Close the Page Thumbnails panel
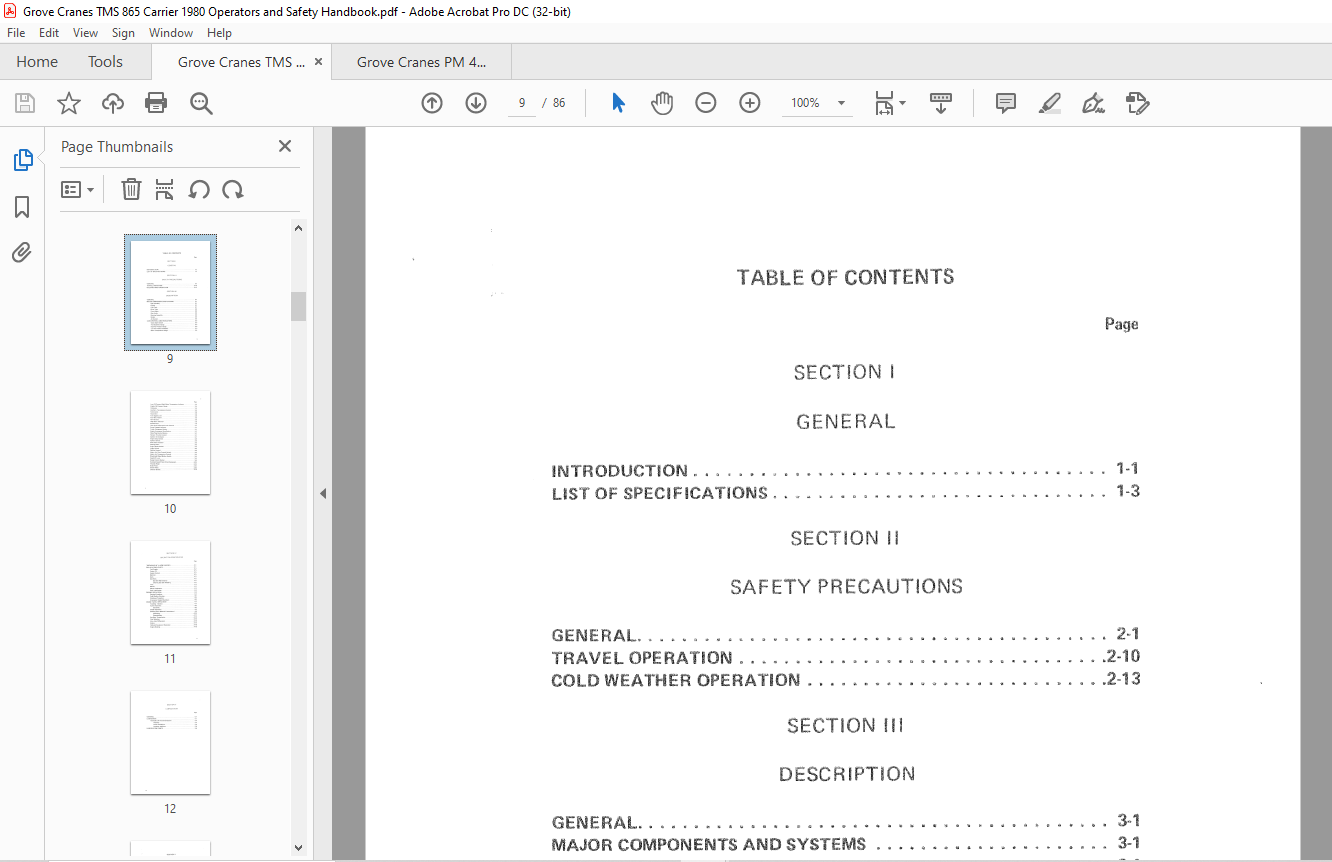 (285, 146)
